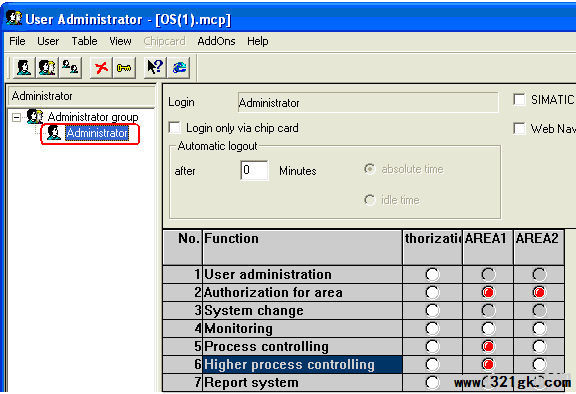The width and height of the screenshot is (576, 394).
Task: Click the Administrator user icon in tree
Action: [x=54, y=133]
